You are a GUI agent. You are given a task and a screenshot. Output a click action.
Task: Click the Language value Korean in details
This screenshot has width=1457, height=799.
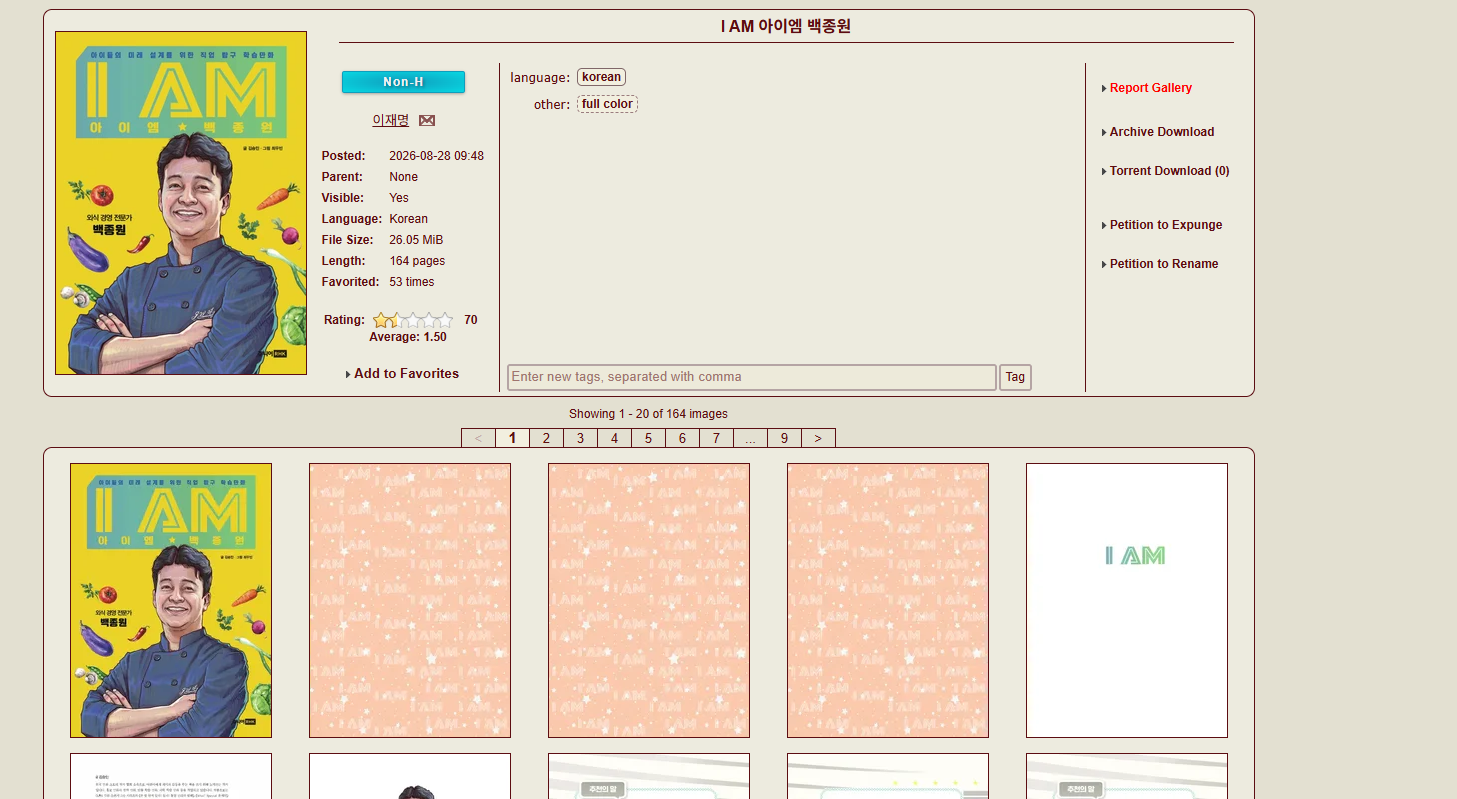point(408,219)
